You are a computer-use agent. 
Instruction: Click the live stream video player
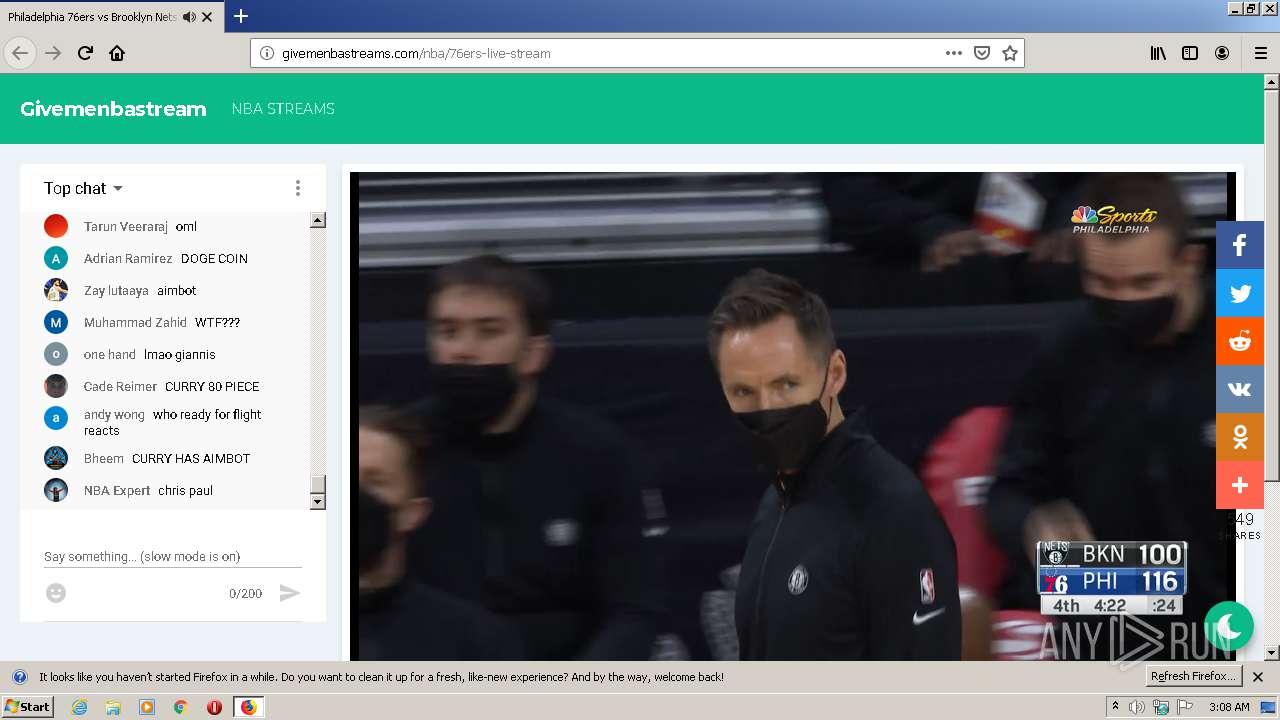[792, 416]
